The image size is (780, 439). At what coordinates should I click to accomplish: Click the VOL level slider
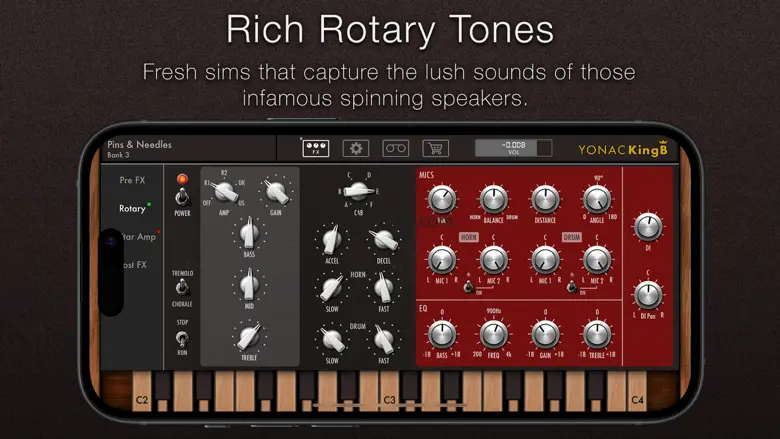[513, 148]
